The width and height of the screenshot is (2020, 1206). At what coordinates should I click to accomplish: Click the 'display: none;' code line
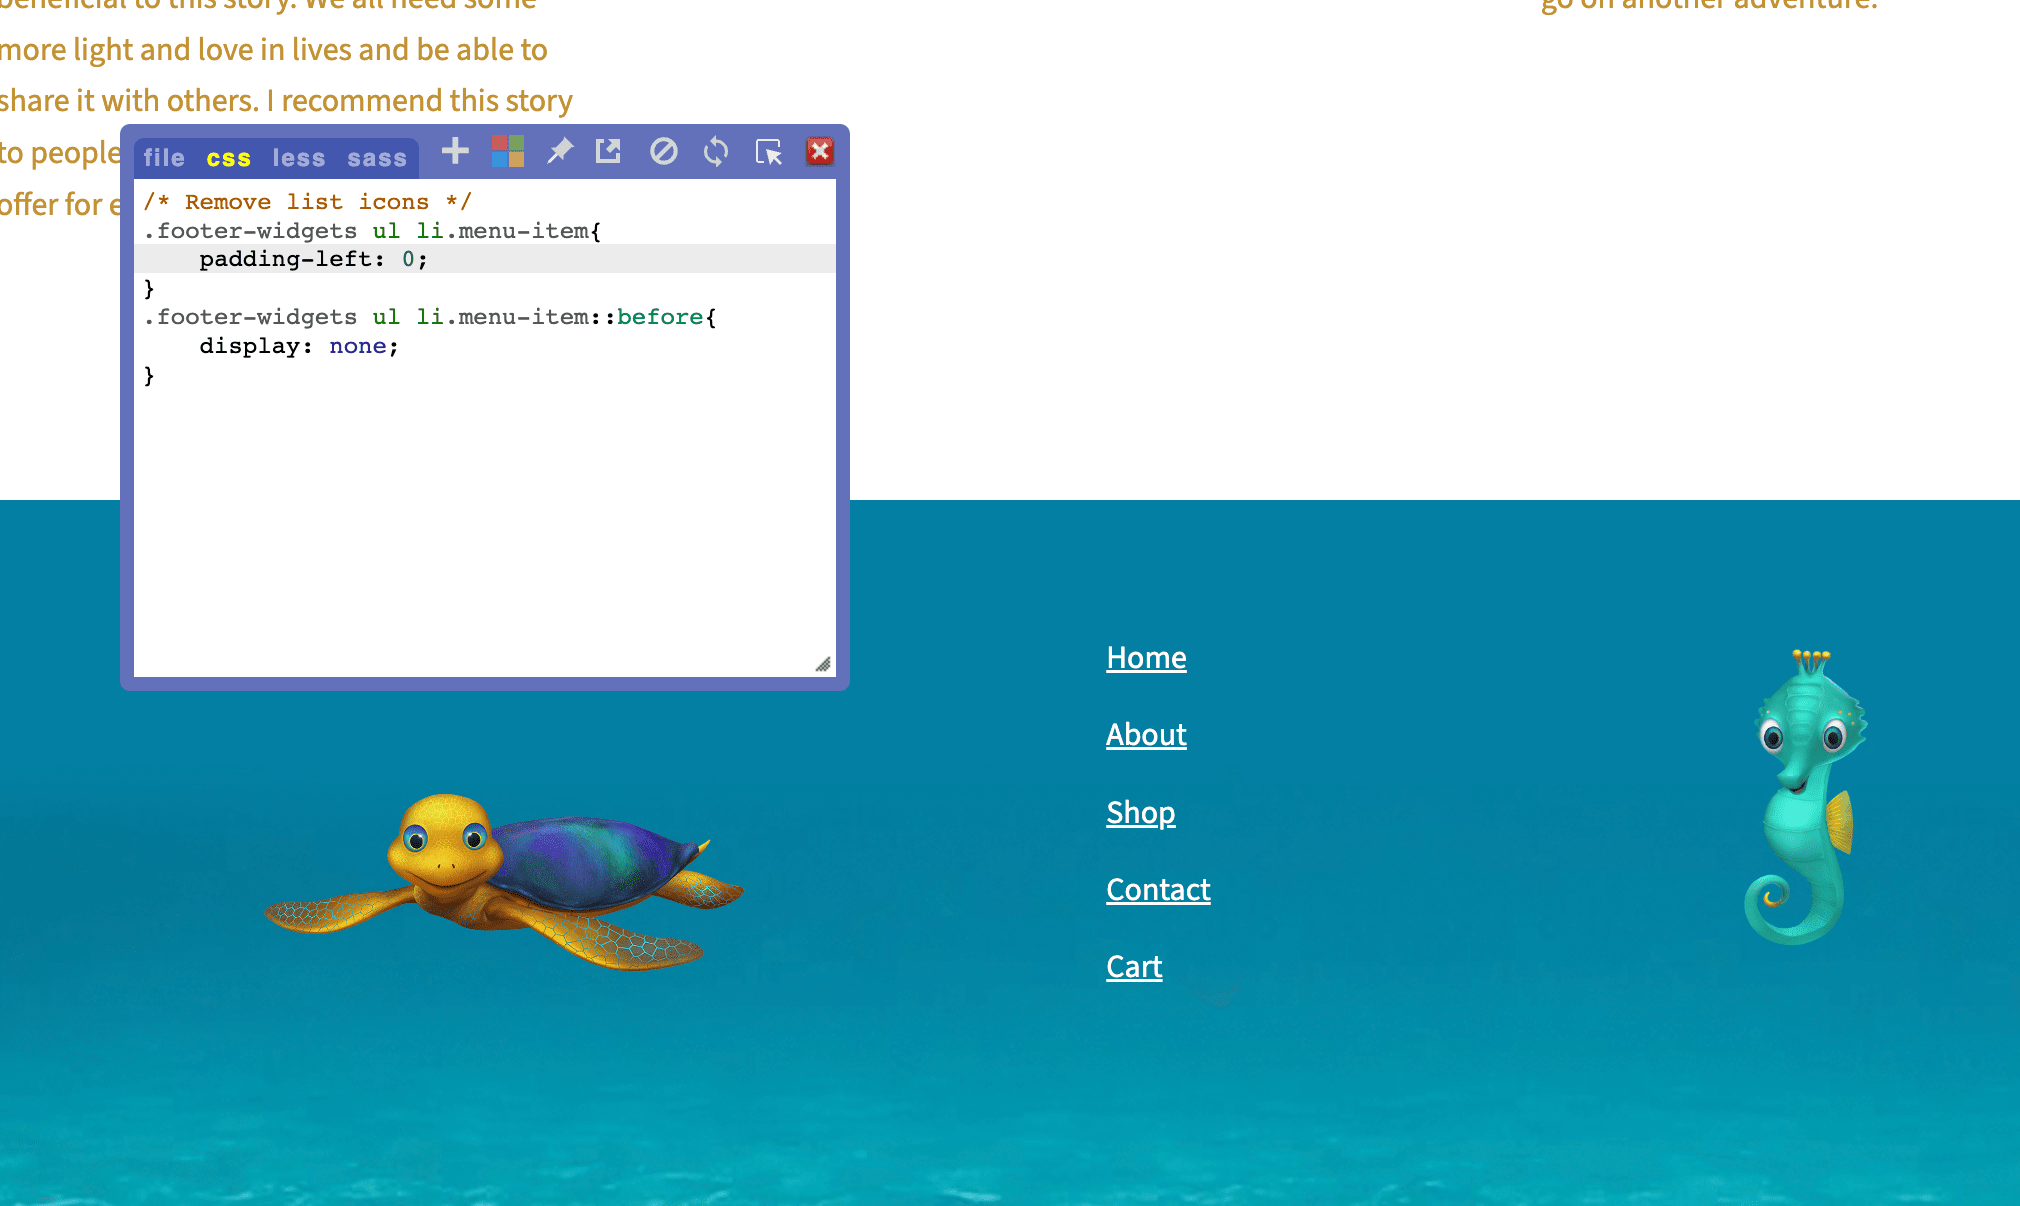299,346
